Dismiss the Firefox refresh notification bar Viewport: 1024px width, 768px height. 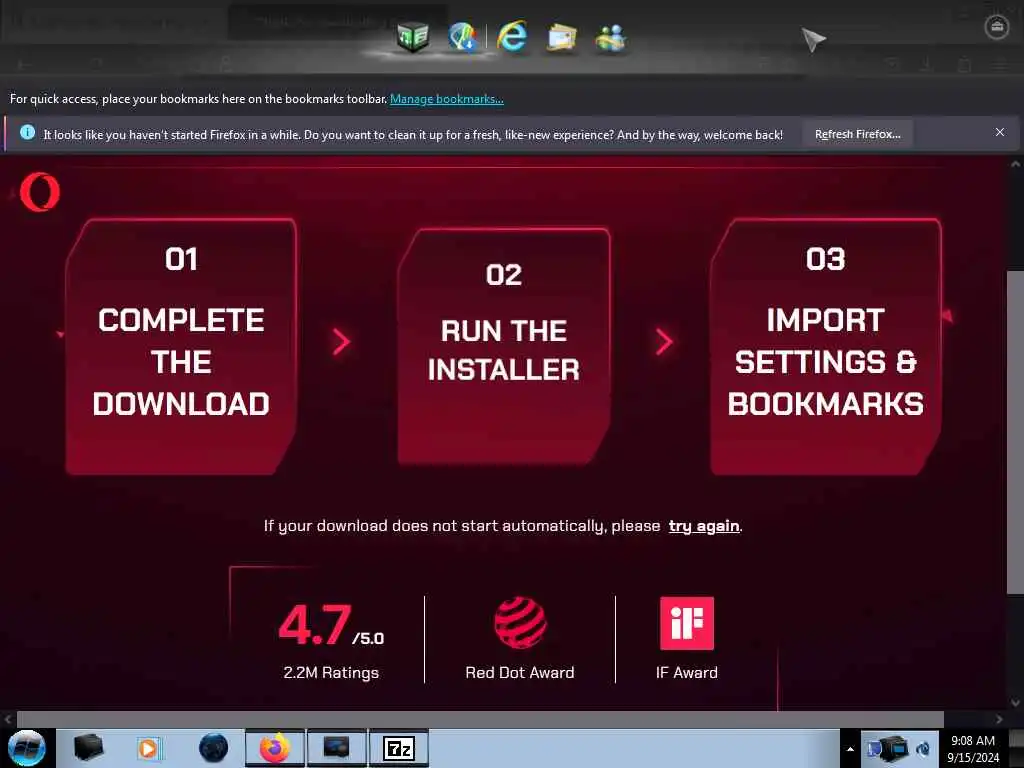(x=999, y=133)
